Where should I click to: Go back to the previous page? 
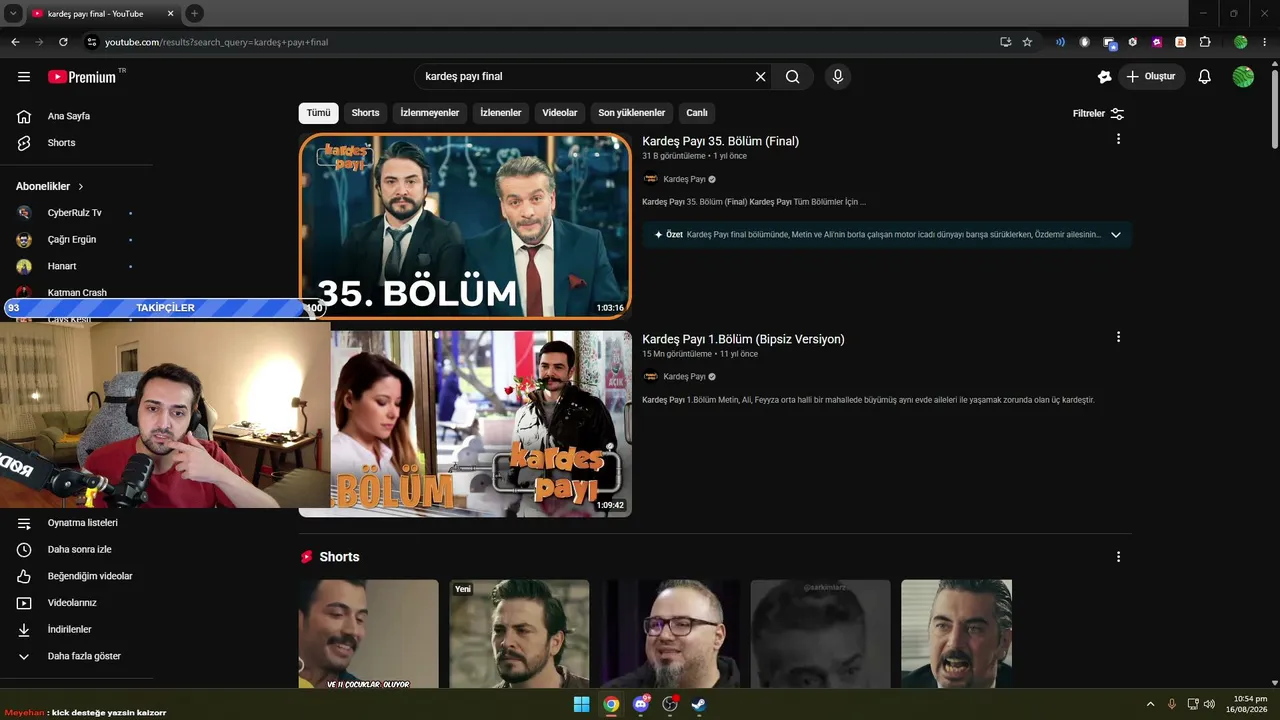point(15,42)
